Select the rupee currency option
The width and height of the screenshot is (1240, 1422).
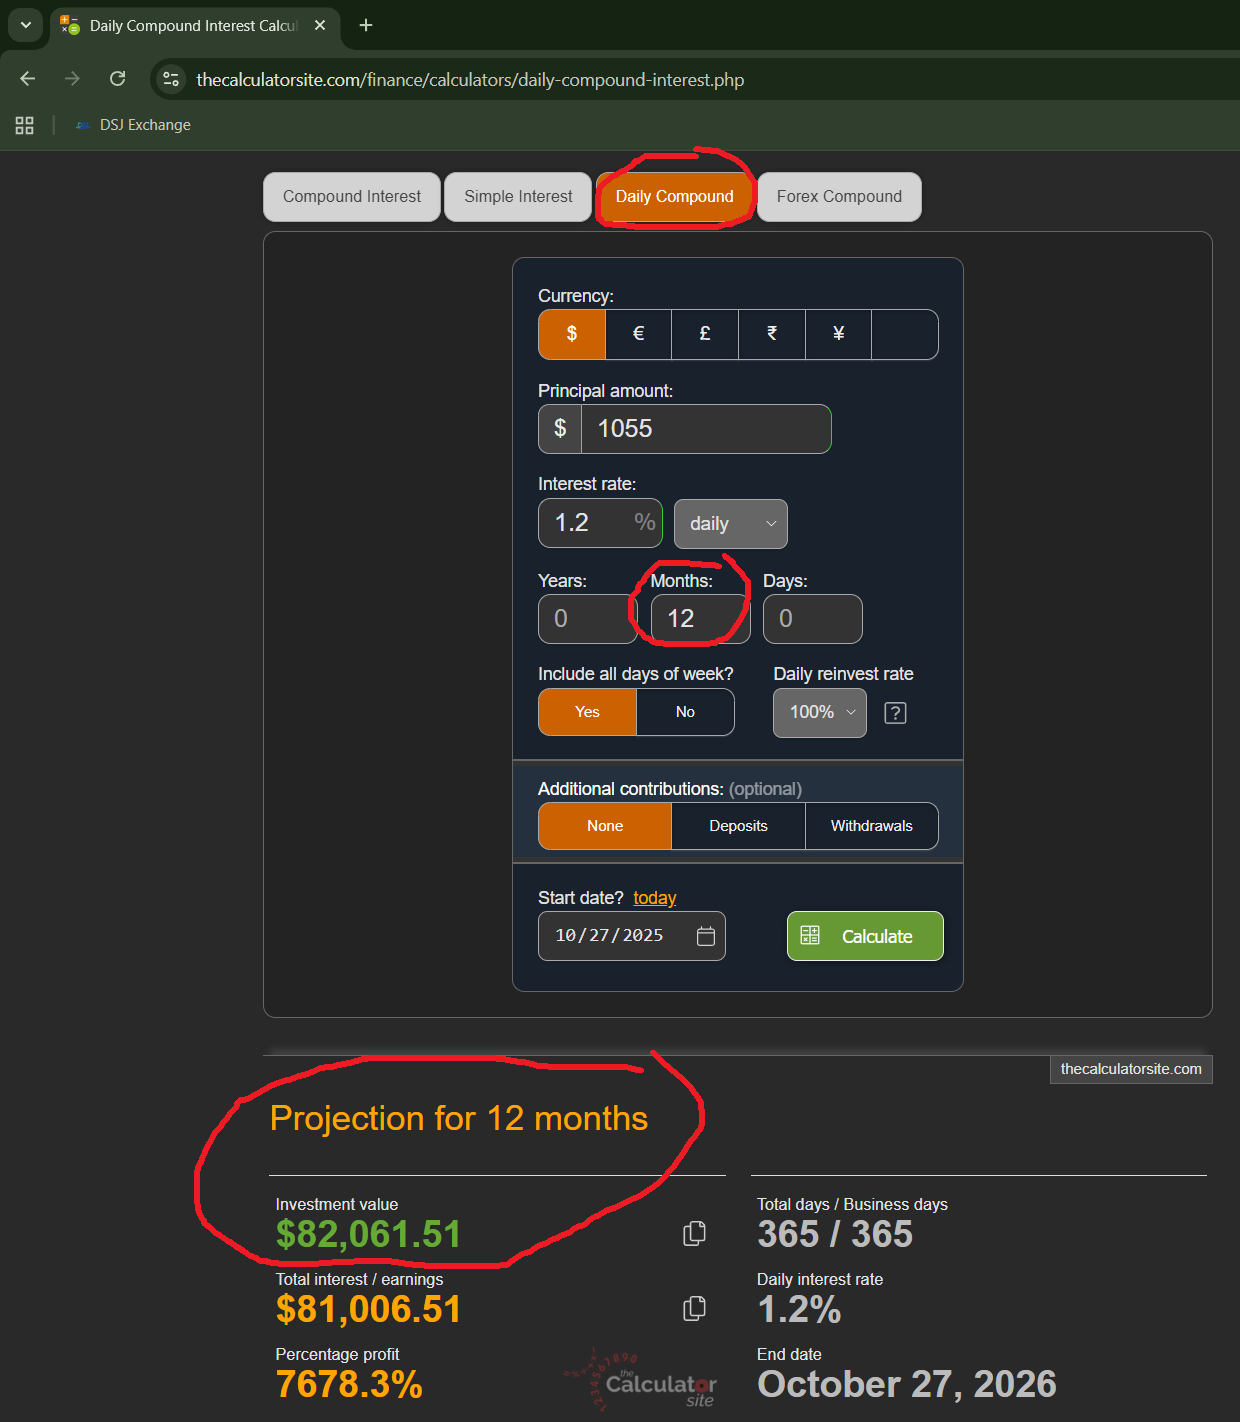(772, 334)
